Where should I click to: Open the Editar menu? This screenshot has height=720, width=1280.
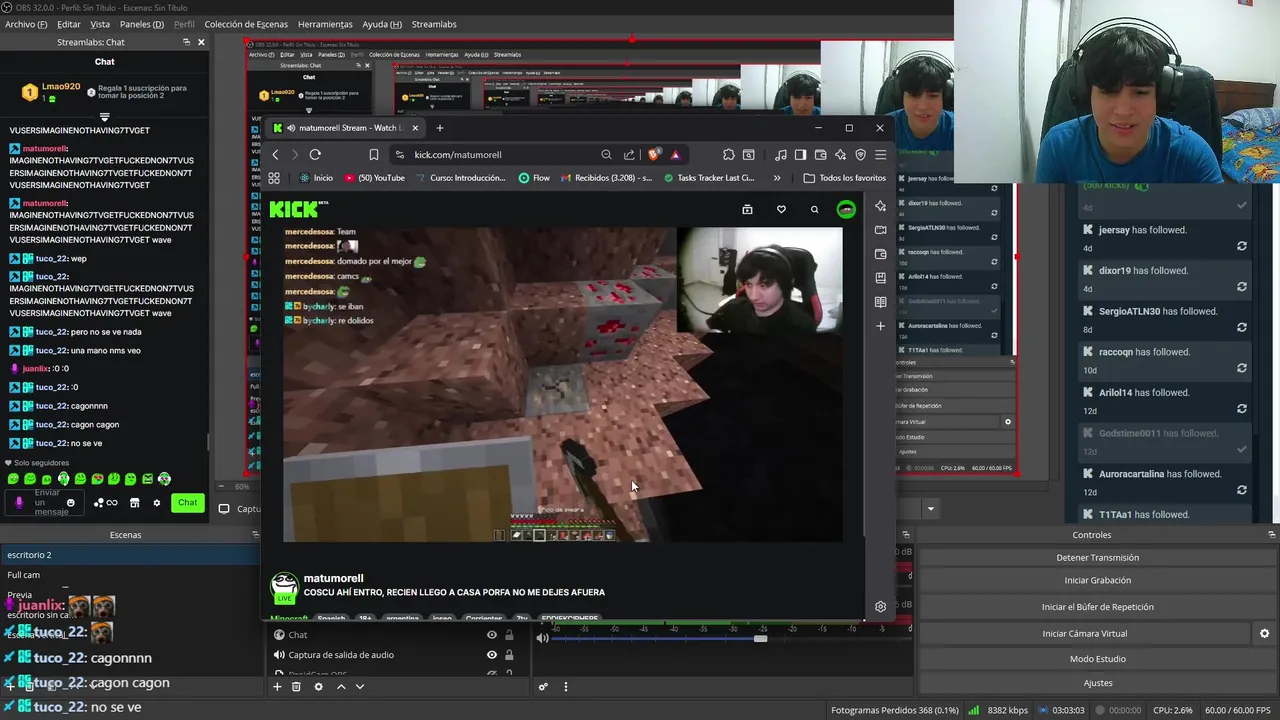69,24
